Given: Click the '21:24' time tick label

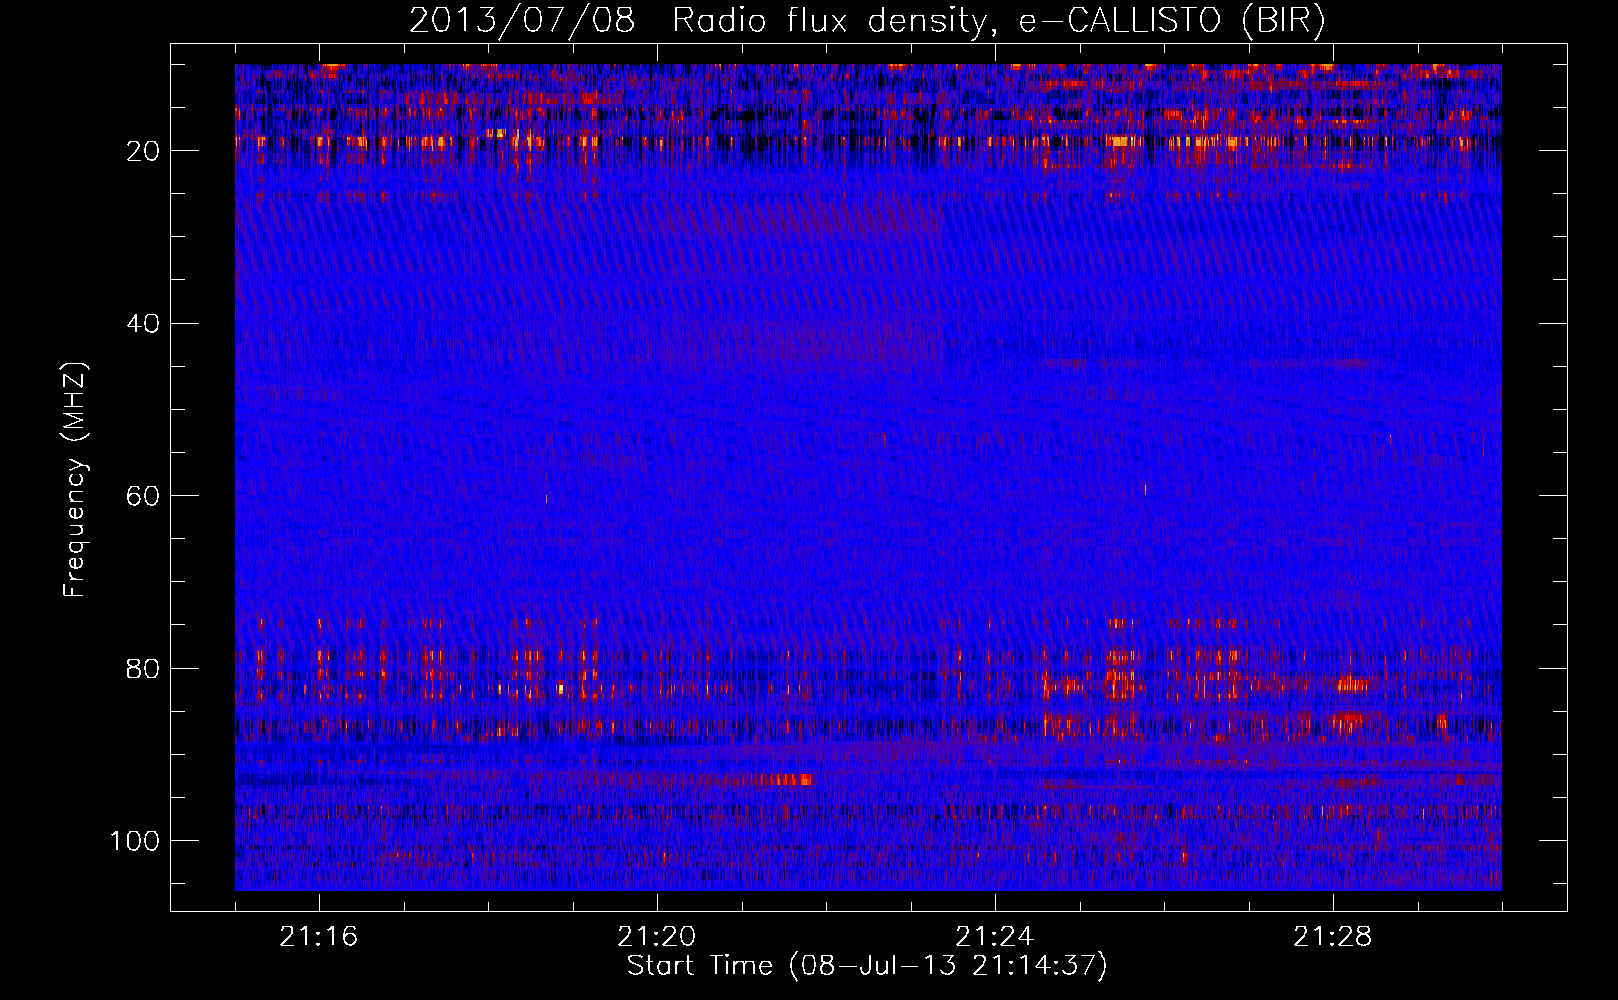Looking at the screenshot, I should pos(995,937).
